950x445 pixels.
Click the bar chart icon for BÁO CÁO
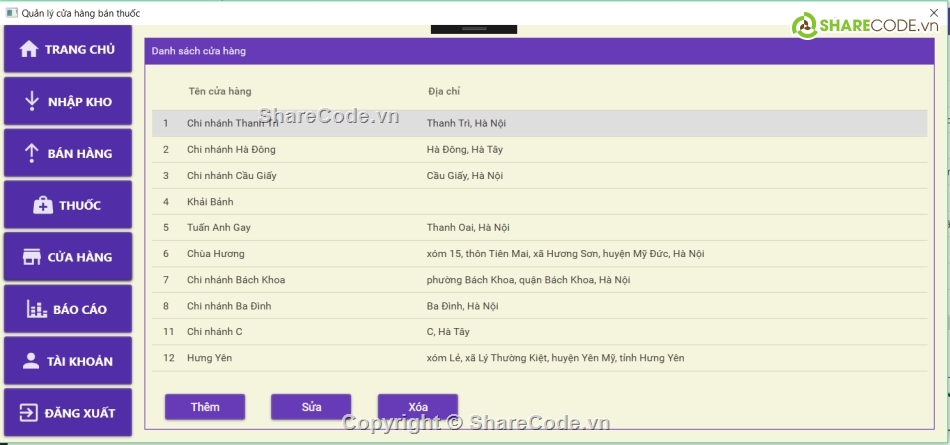(x=37, y=309)
